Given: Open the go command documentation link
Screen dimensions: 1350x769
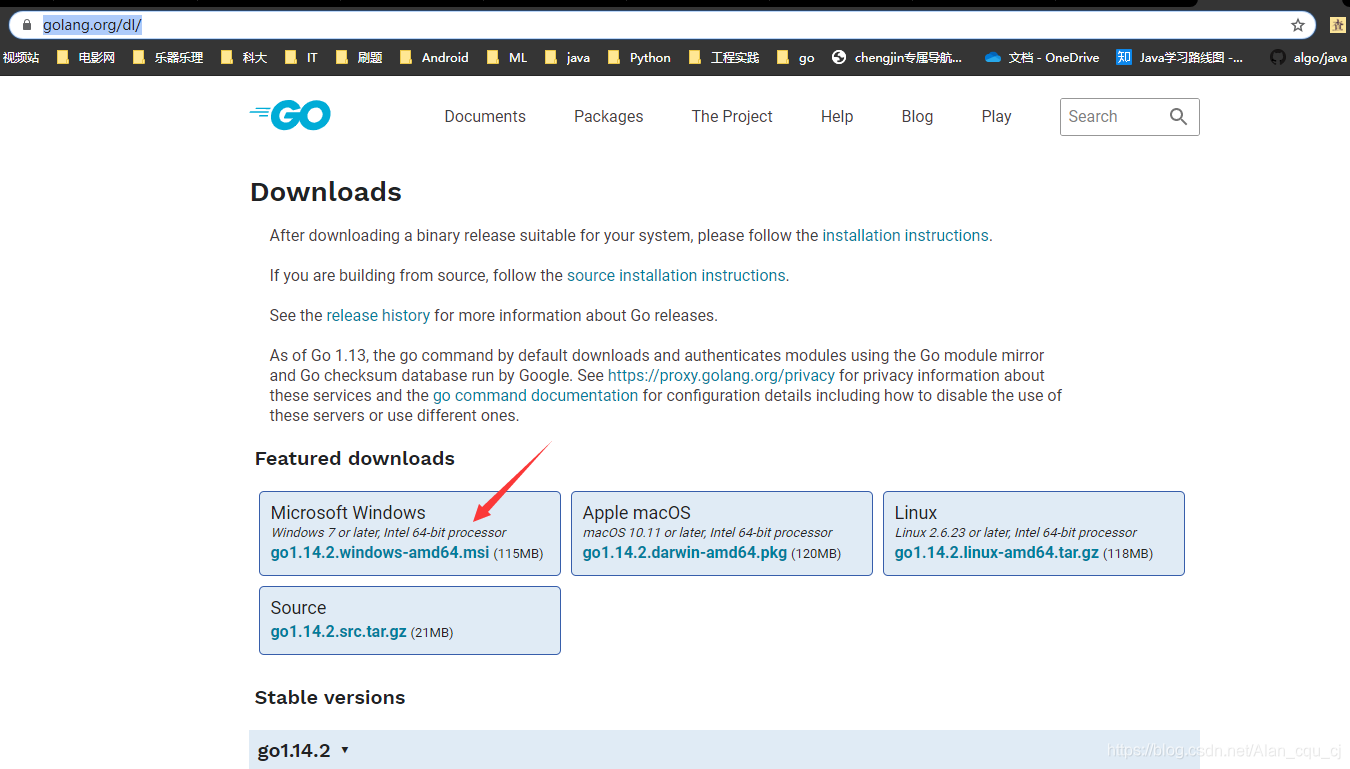Looking at the screenshot, I should click(535, 396).
